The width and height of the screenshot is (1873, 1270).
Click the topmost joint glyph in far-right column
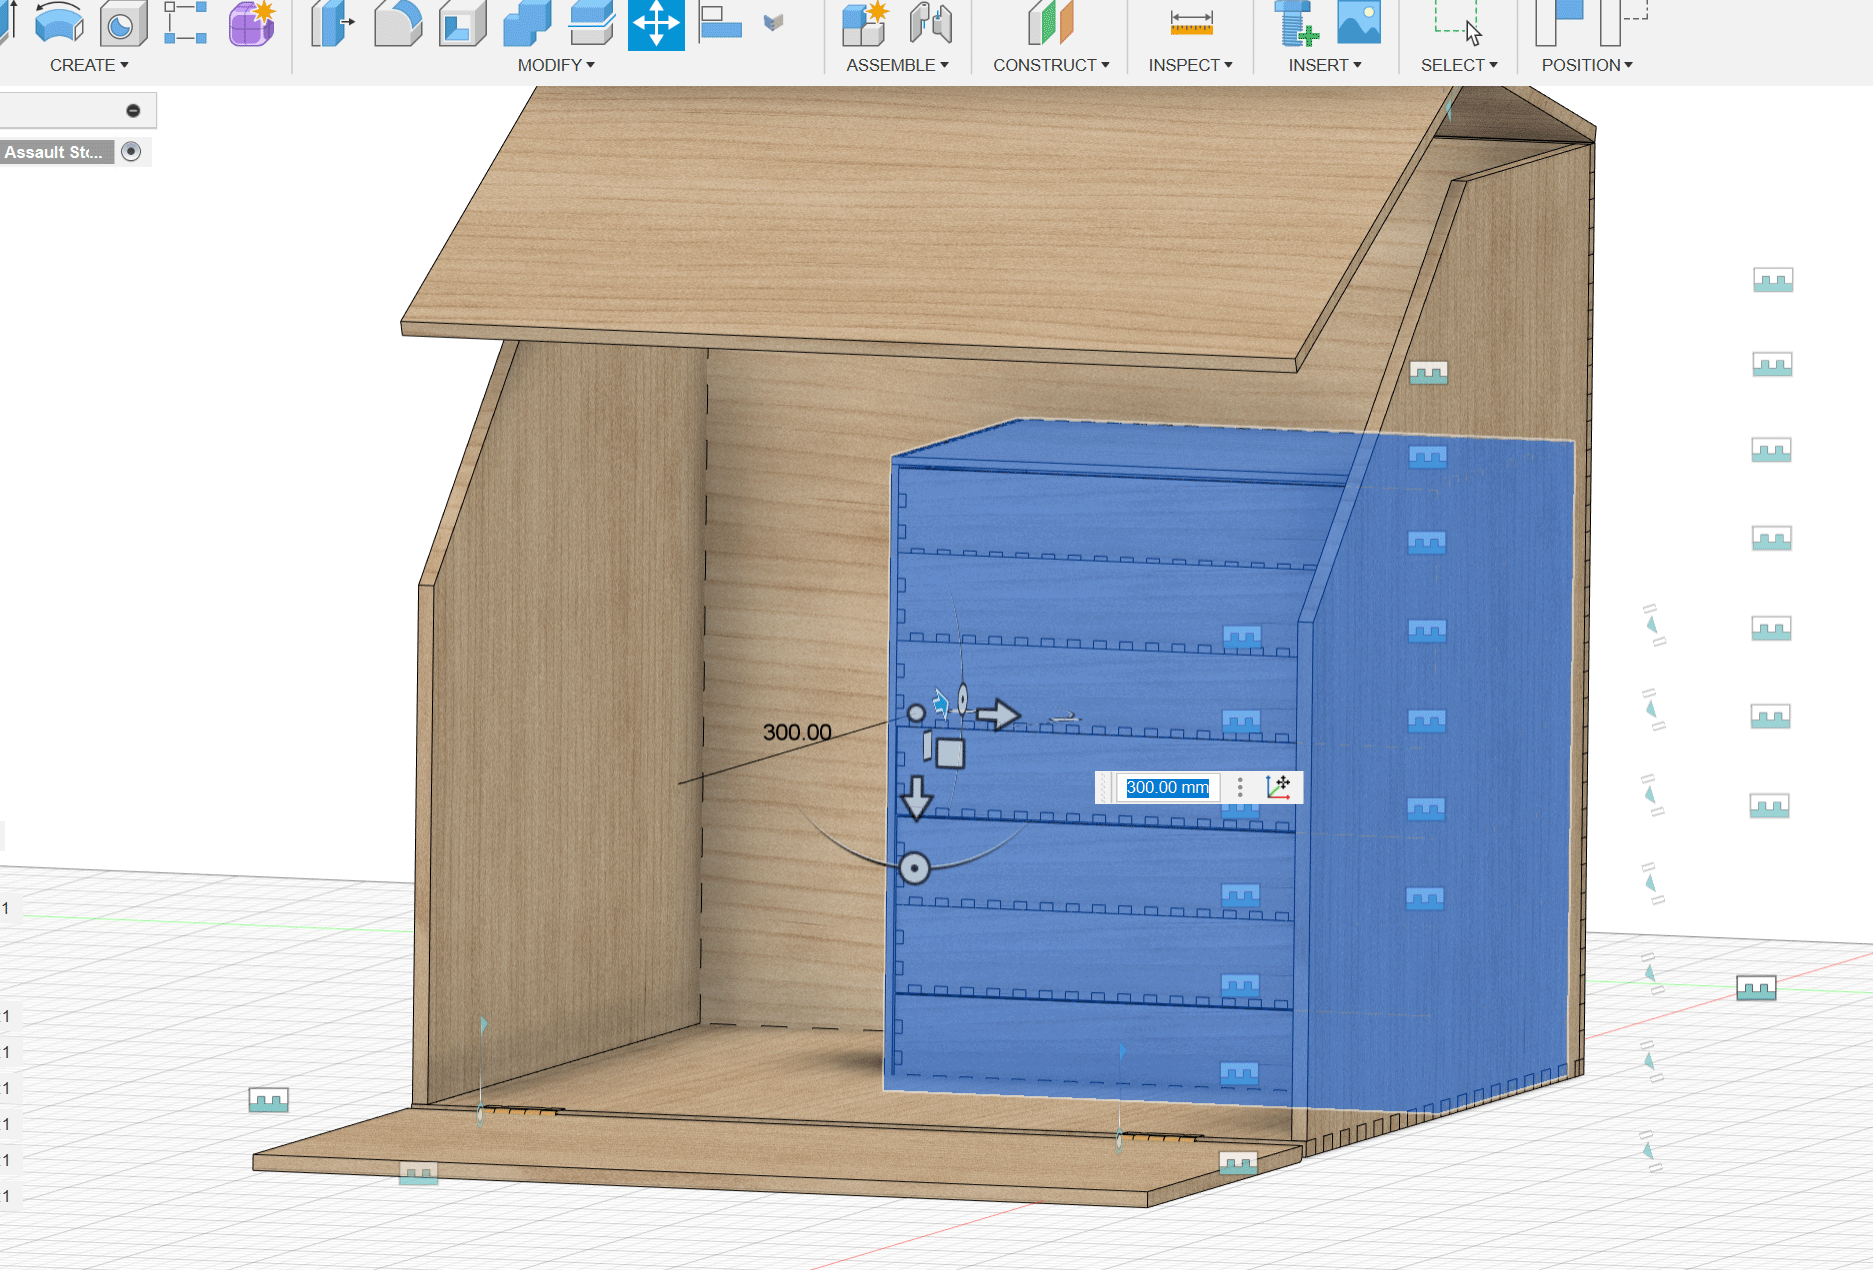(1773, 280)
